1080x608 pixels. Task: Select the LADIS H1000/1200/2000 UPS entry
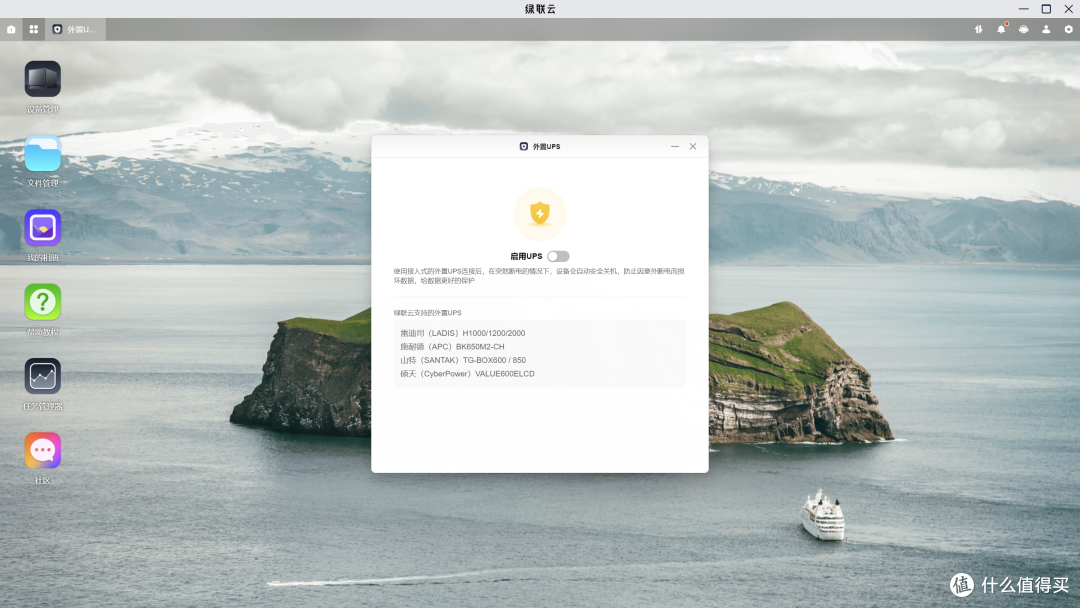click(462, 333)
